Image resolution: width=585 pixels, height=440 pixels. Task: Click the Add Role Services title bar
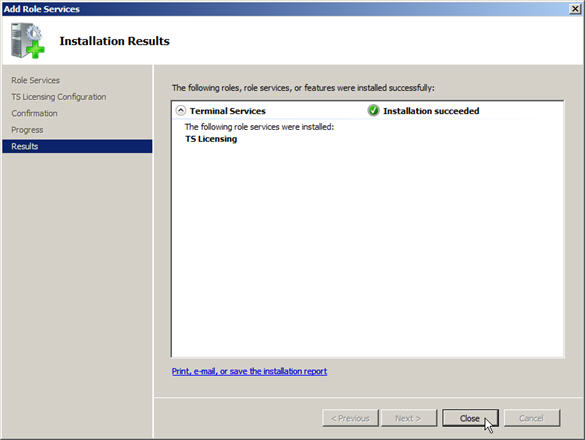tap(285, 9)
